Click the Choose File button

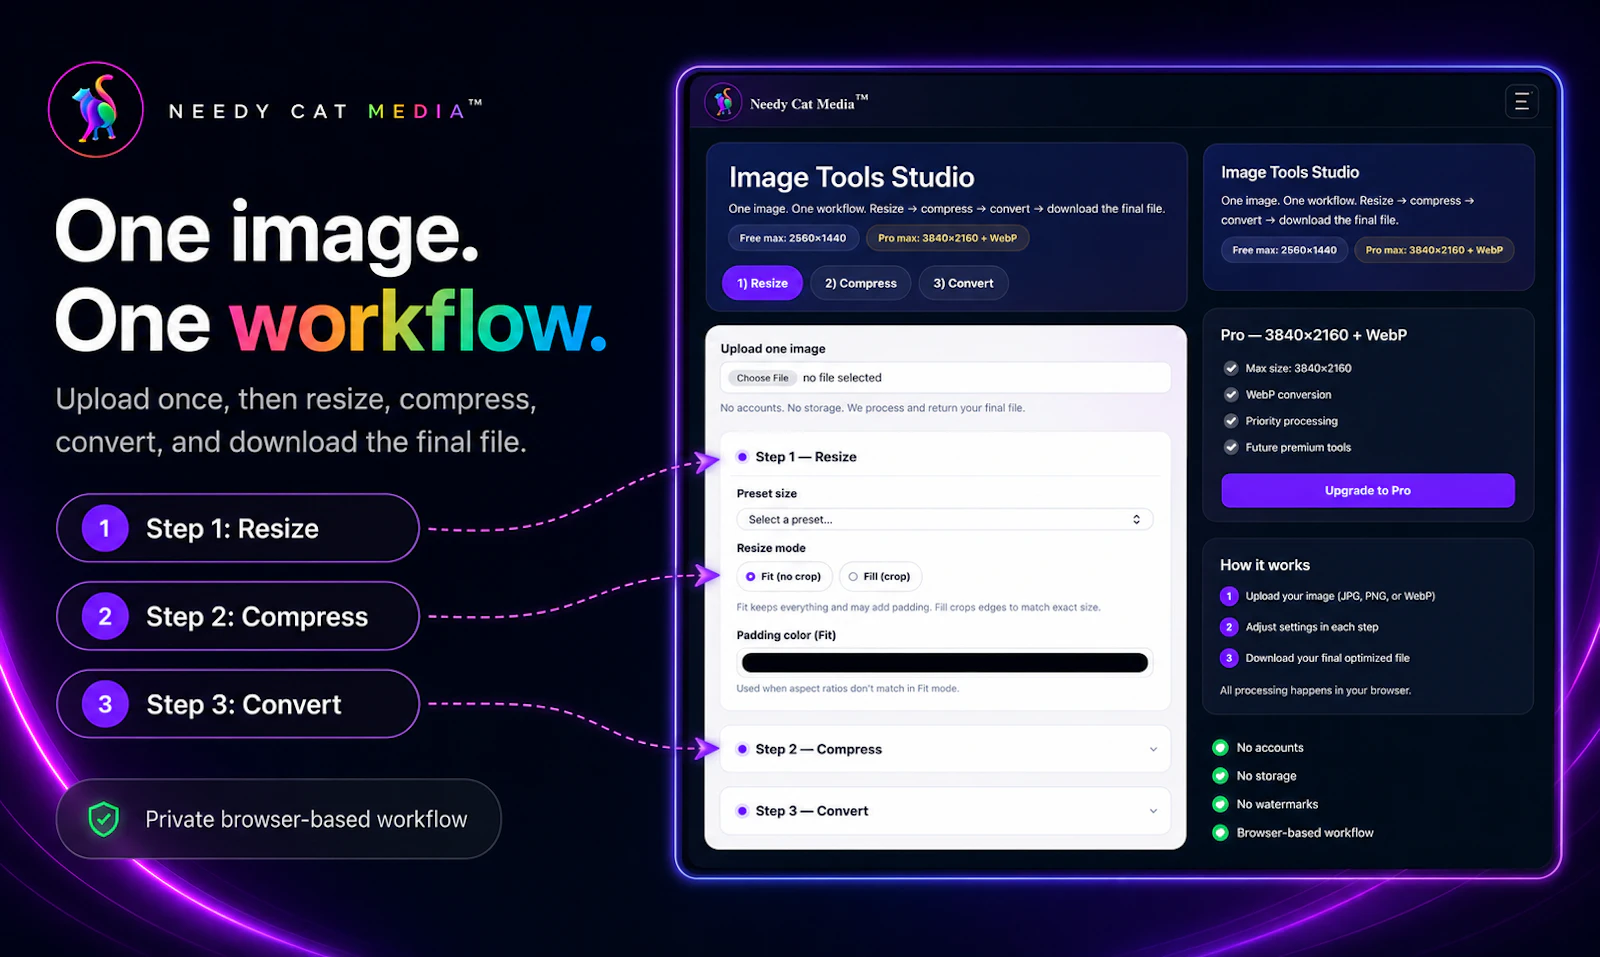pyautogui.click(x=762, y=378)
